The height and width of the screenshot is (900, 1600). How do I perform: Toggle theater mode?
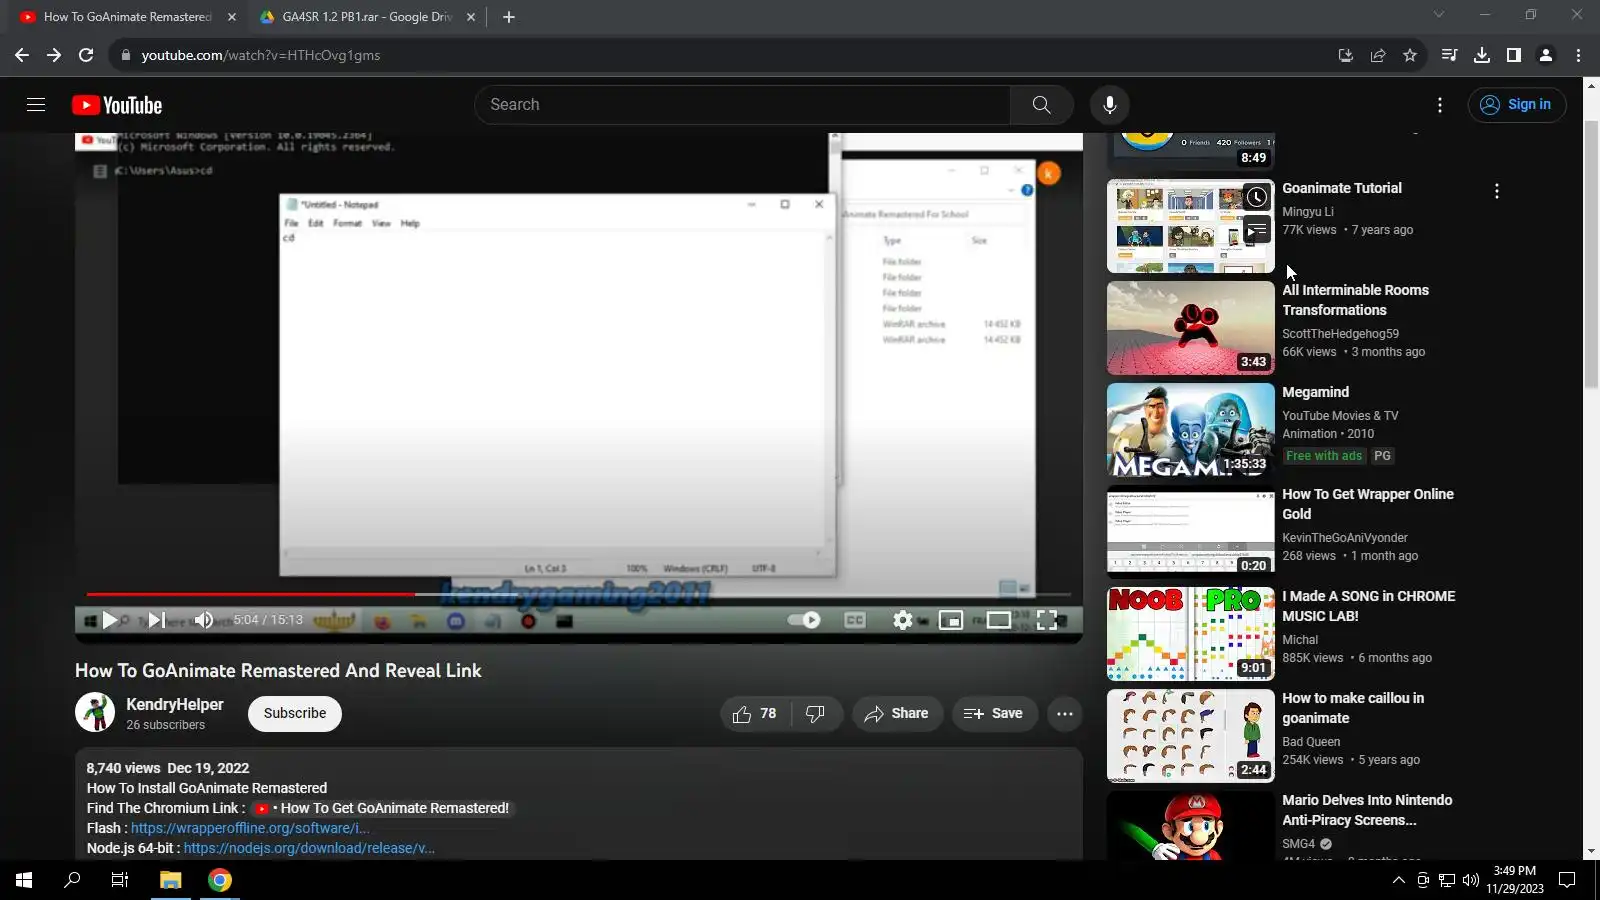(x=999, y=621)
